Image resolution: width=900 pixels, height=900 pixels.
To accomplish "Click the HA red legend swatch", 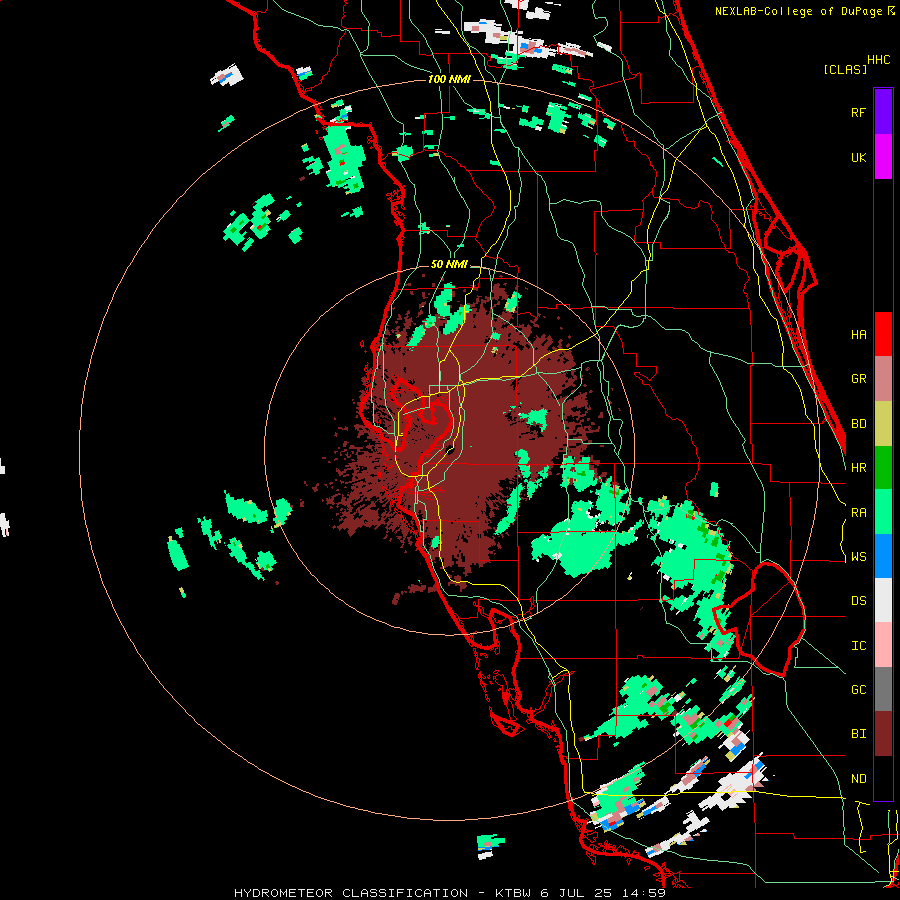I will pos(883,334).
